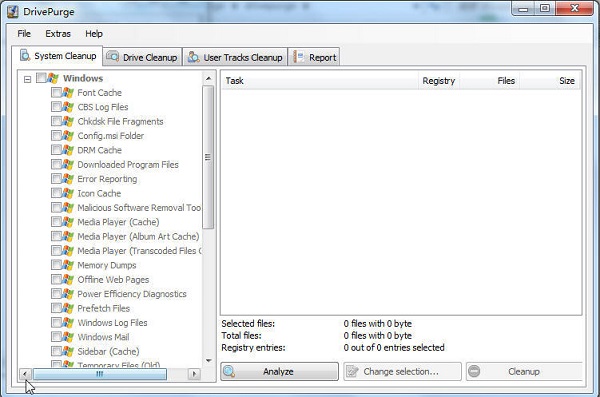Click the tree scroll-left arrow
Screen dimensions: 600x397
(x=25, y=374)
